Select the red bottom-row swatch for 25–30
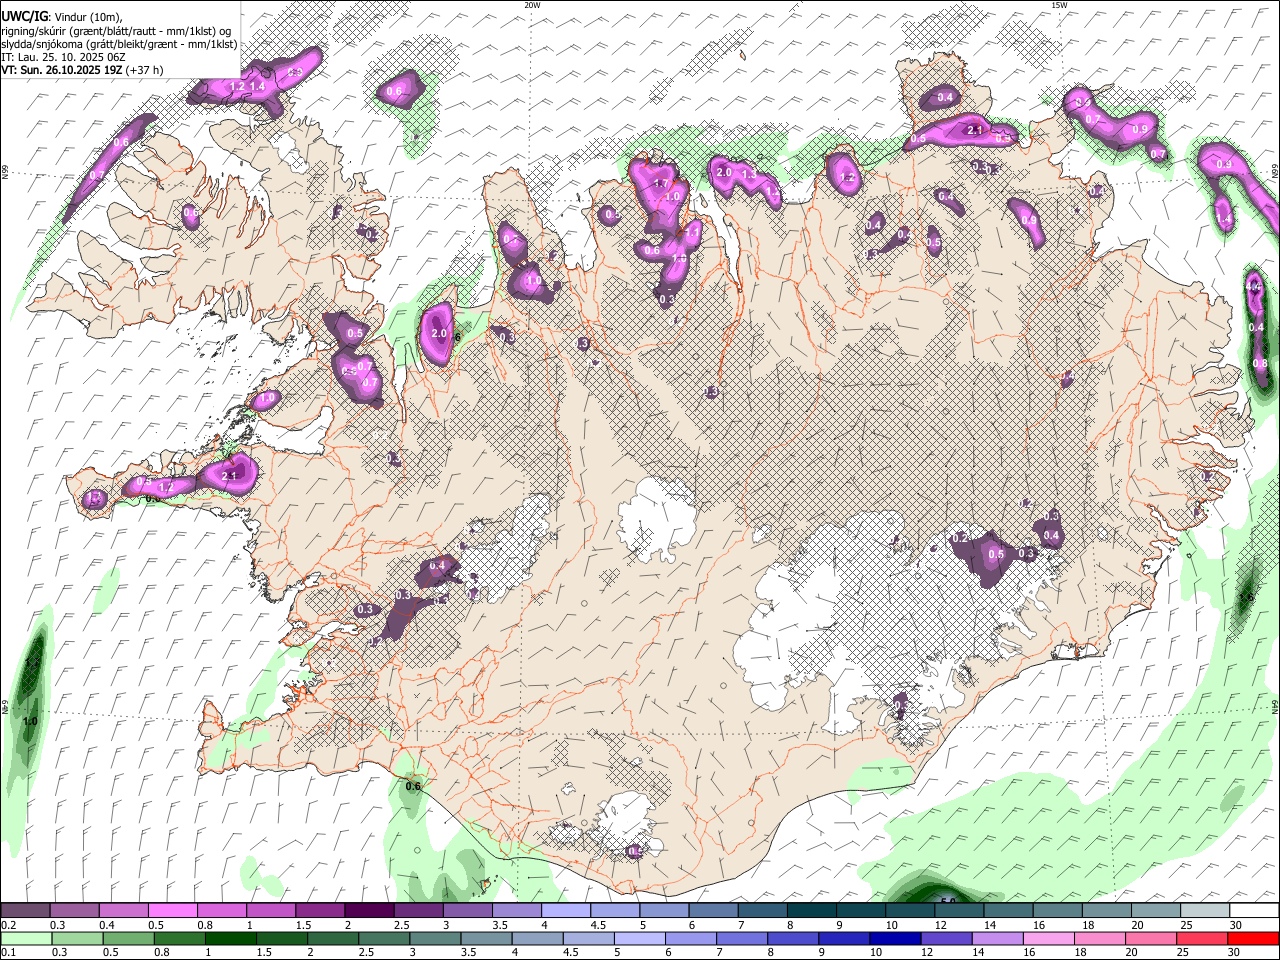 coord(1203,938)
